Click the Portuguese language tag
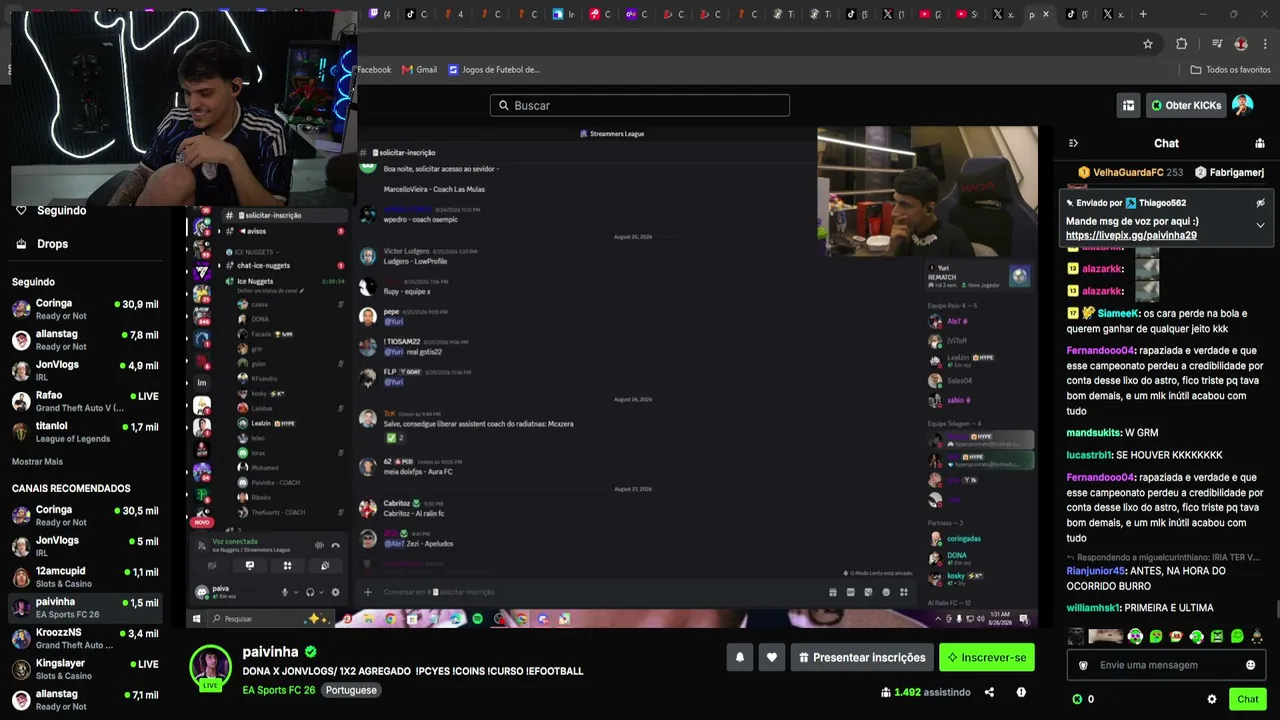Image resolution: width=1280 pixels, height=720 pixels. tap(351, 690)
